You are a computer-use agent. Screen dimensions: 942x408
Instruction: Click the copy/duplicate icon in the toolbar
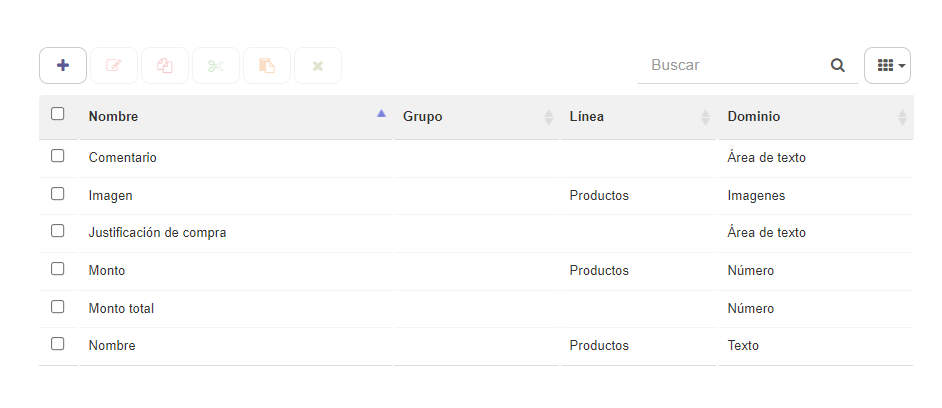coord(165,65)
